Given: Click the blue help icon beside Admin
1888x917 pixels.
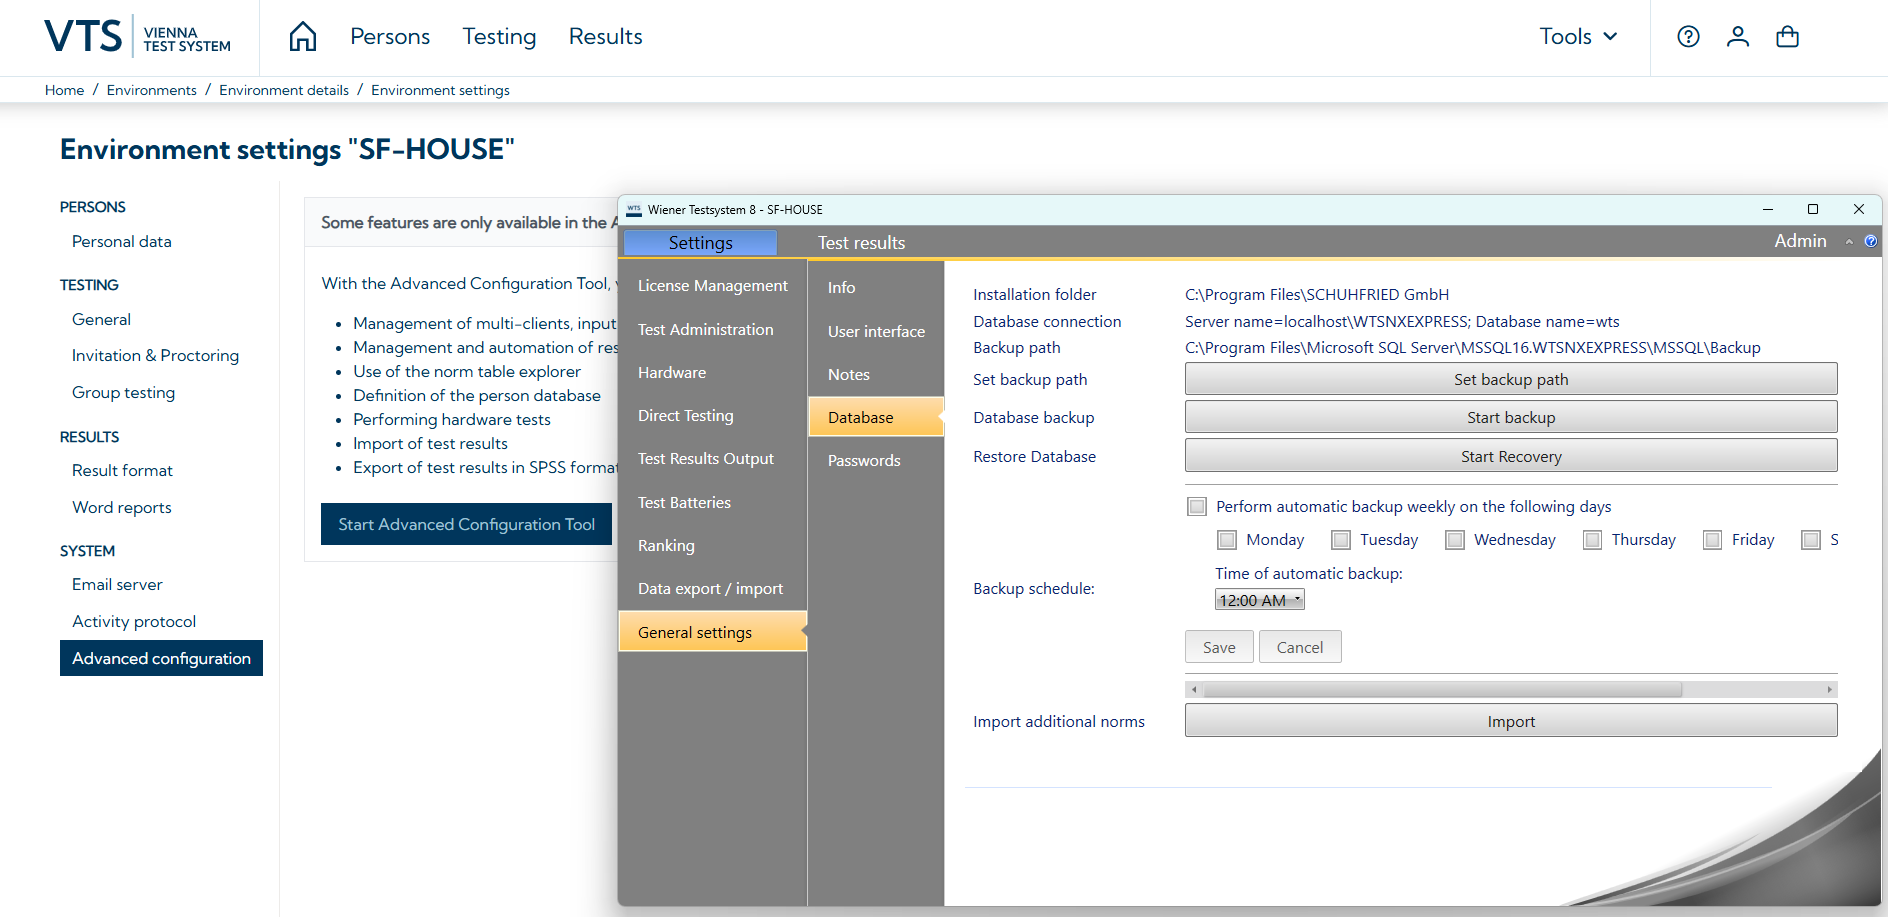Looking at the screenshot, I should coord(1871,241).
